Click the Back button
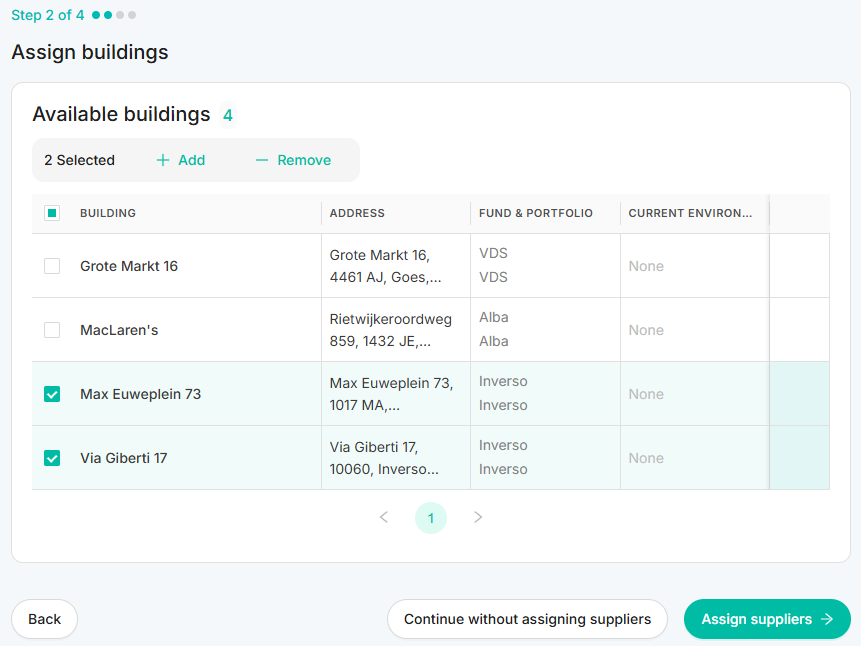The image size is (861, 646). pyautogui.click(x=44, y=619)
